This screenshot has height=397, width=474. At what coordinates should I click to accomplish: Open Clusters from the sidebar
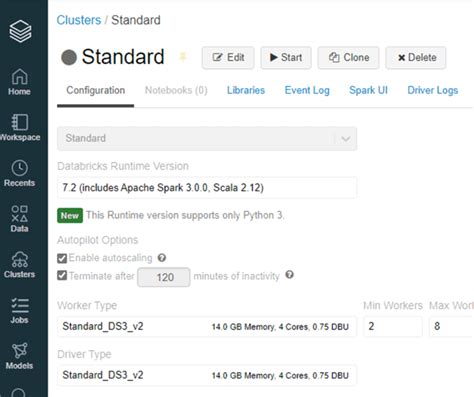(x=19, y=265)
